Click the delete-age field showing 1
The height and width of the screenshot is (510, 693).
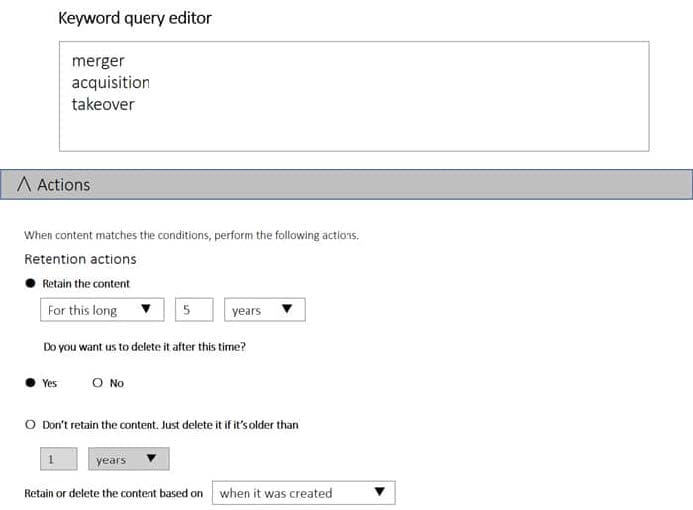(x=58, y=459)
